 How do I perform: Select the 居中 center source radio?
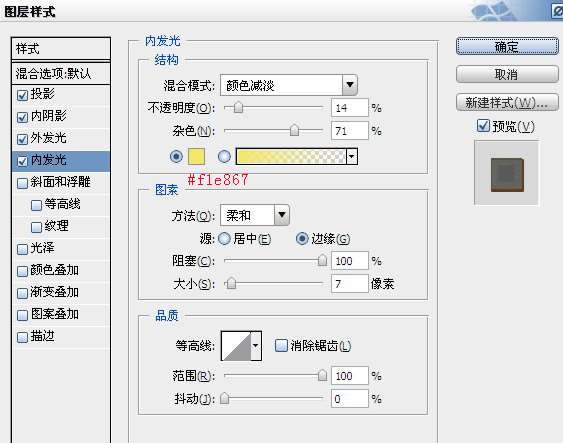[225, 239]
